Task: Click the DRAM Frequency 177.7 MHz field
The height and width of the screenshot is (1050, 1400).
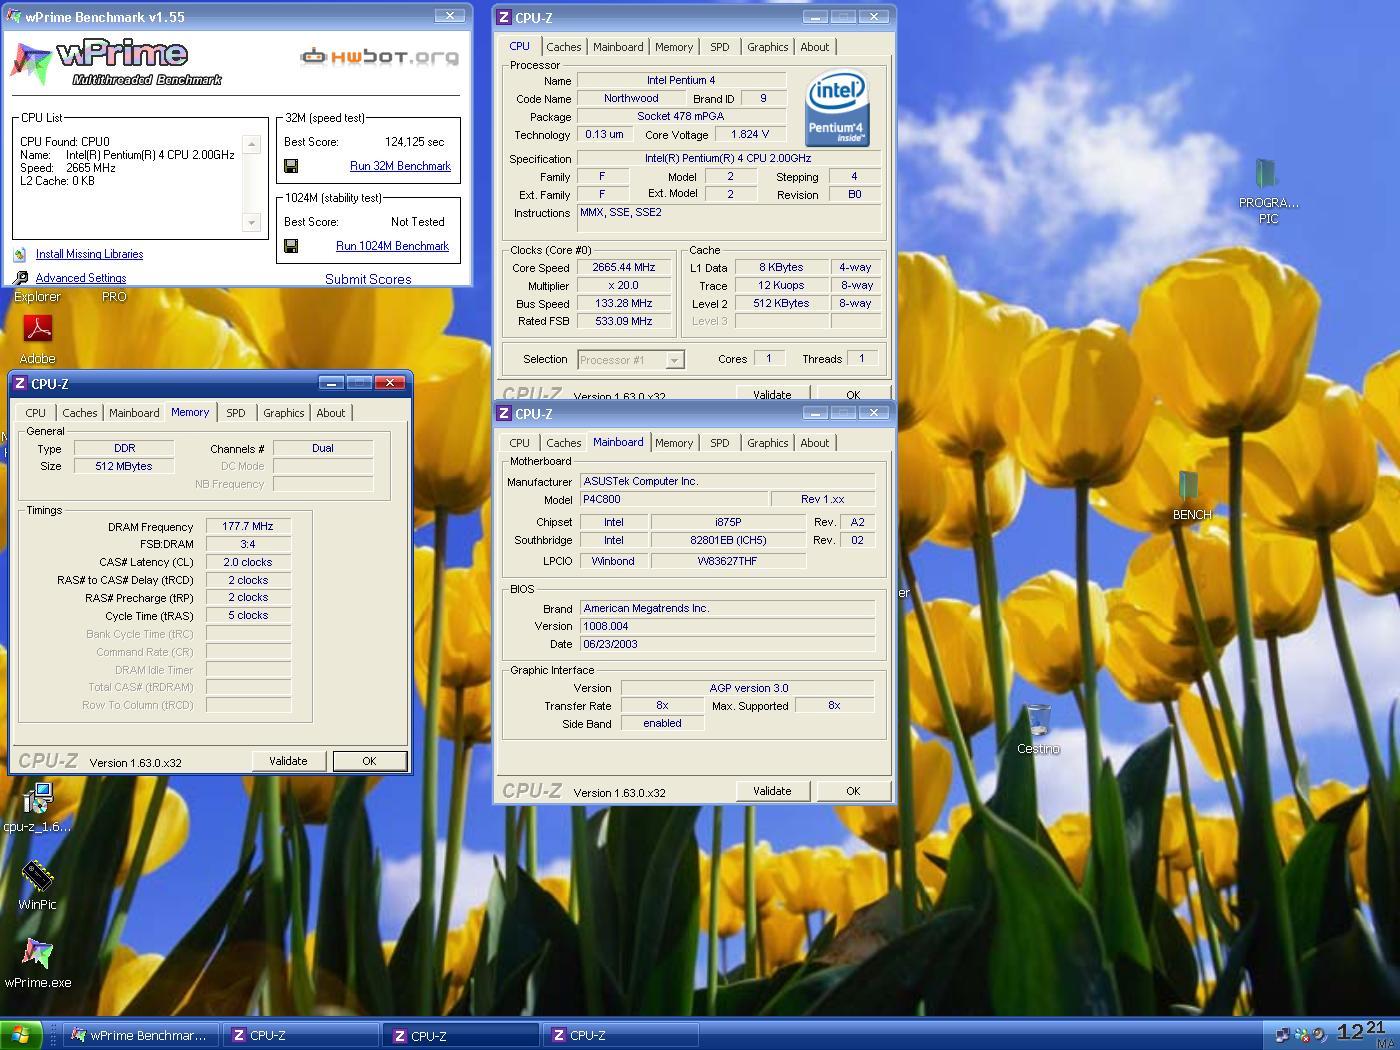Action: (x=248, y=527)
